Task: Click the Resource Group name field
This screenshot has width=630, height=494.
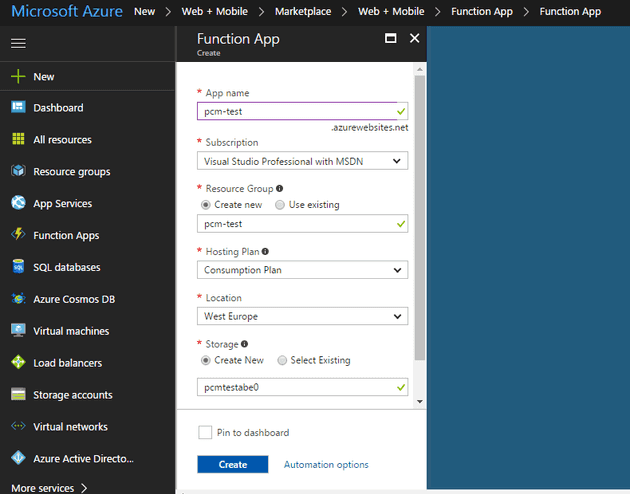Action: tap(303, 224)
